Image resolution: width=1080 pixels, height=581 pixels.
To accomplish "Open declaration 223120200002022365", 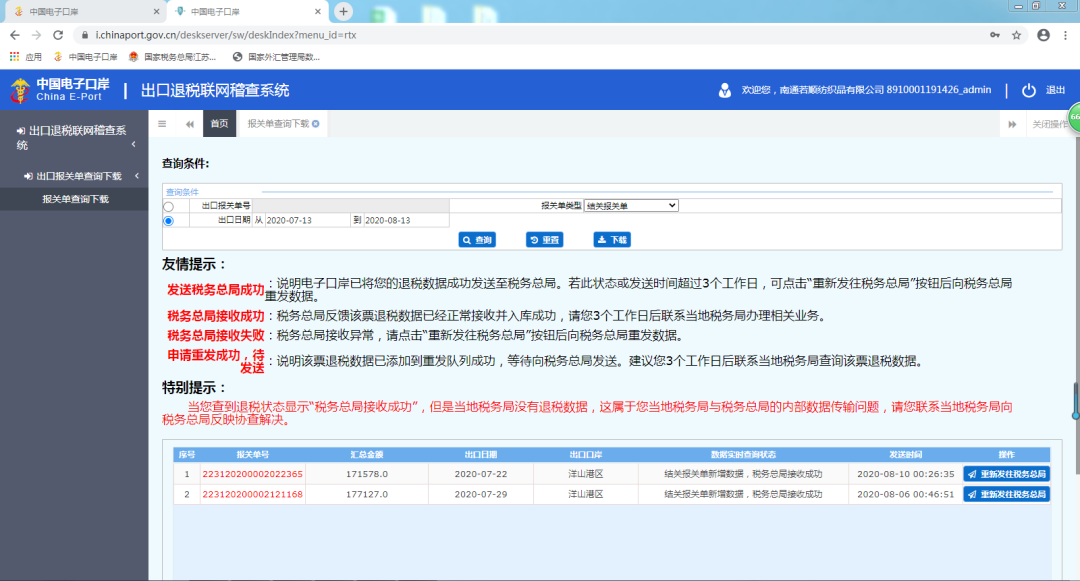I will coord(252,474).
